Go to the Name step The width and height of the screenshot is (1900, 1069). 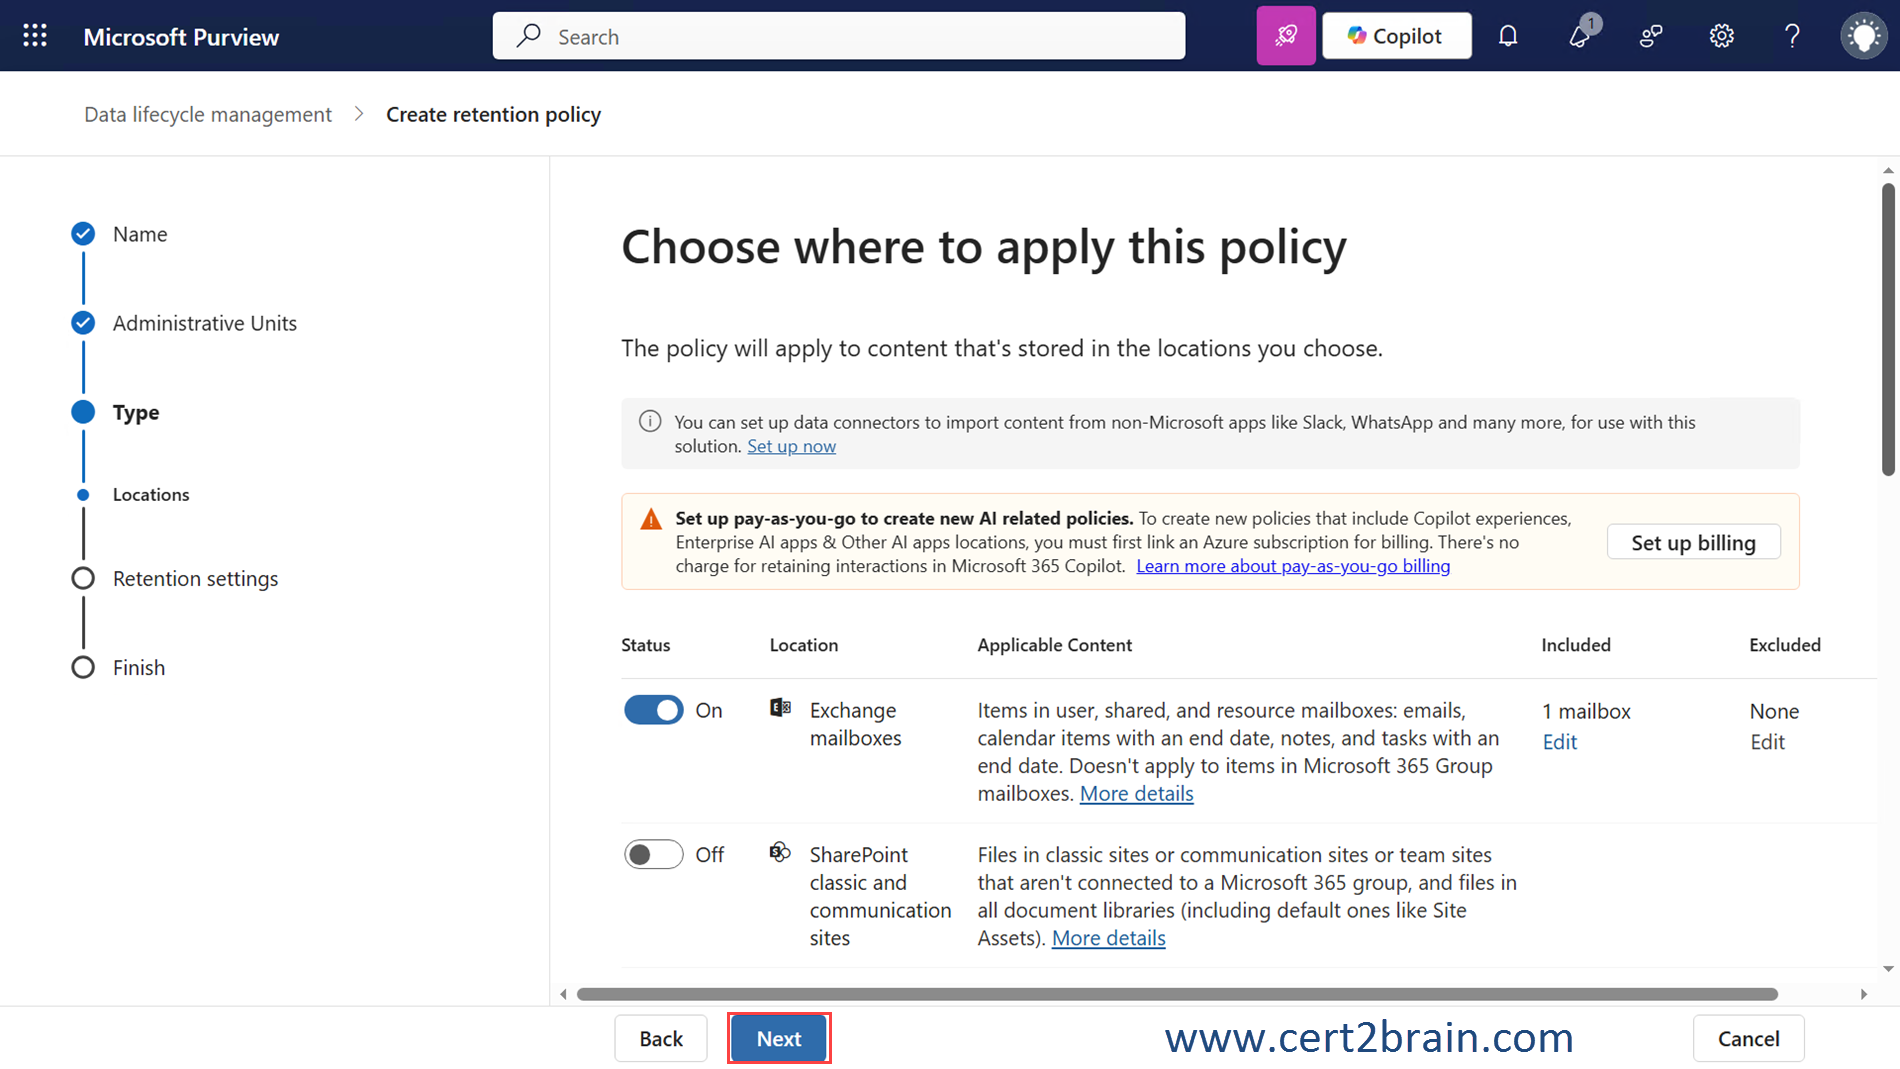click(x=139, y=234)
